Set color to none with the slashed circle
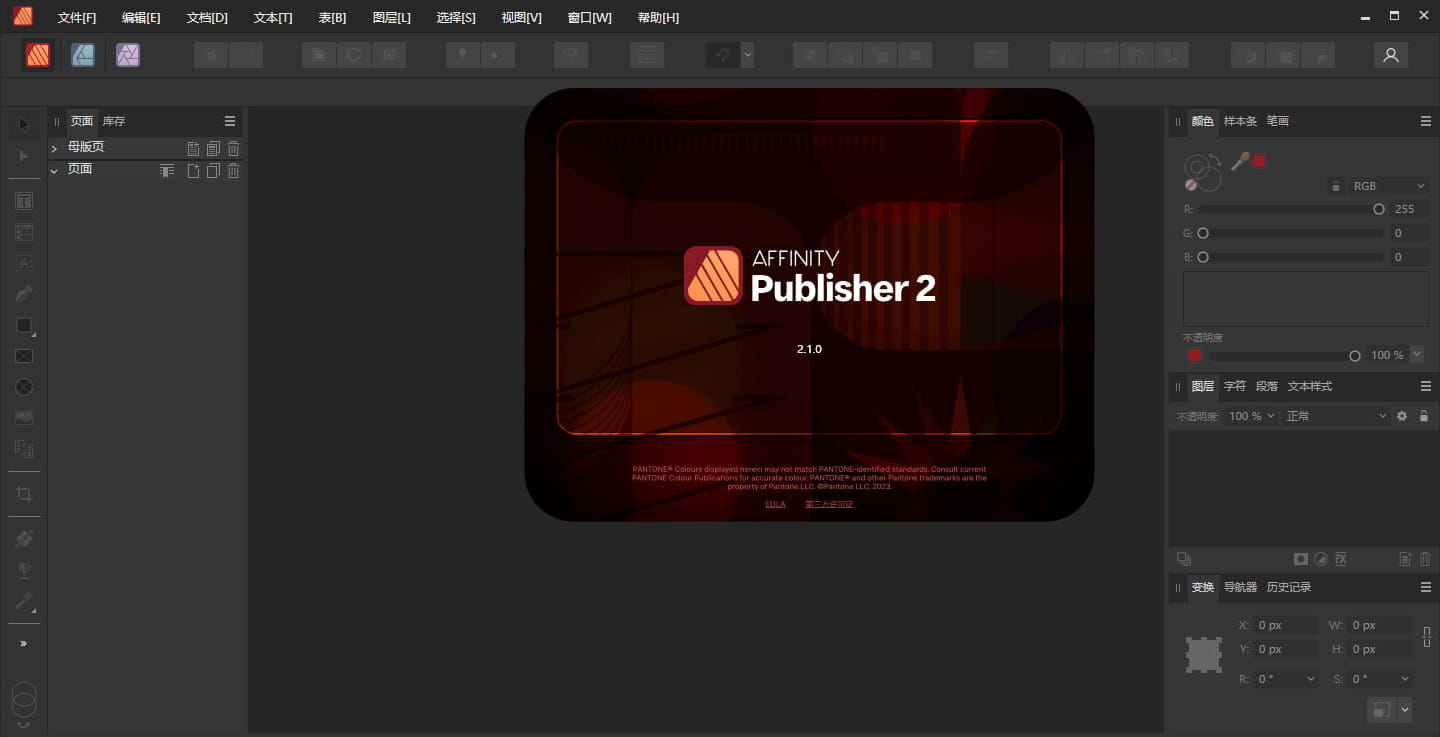1440x737 pixels. click(1191, 185)
